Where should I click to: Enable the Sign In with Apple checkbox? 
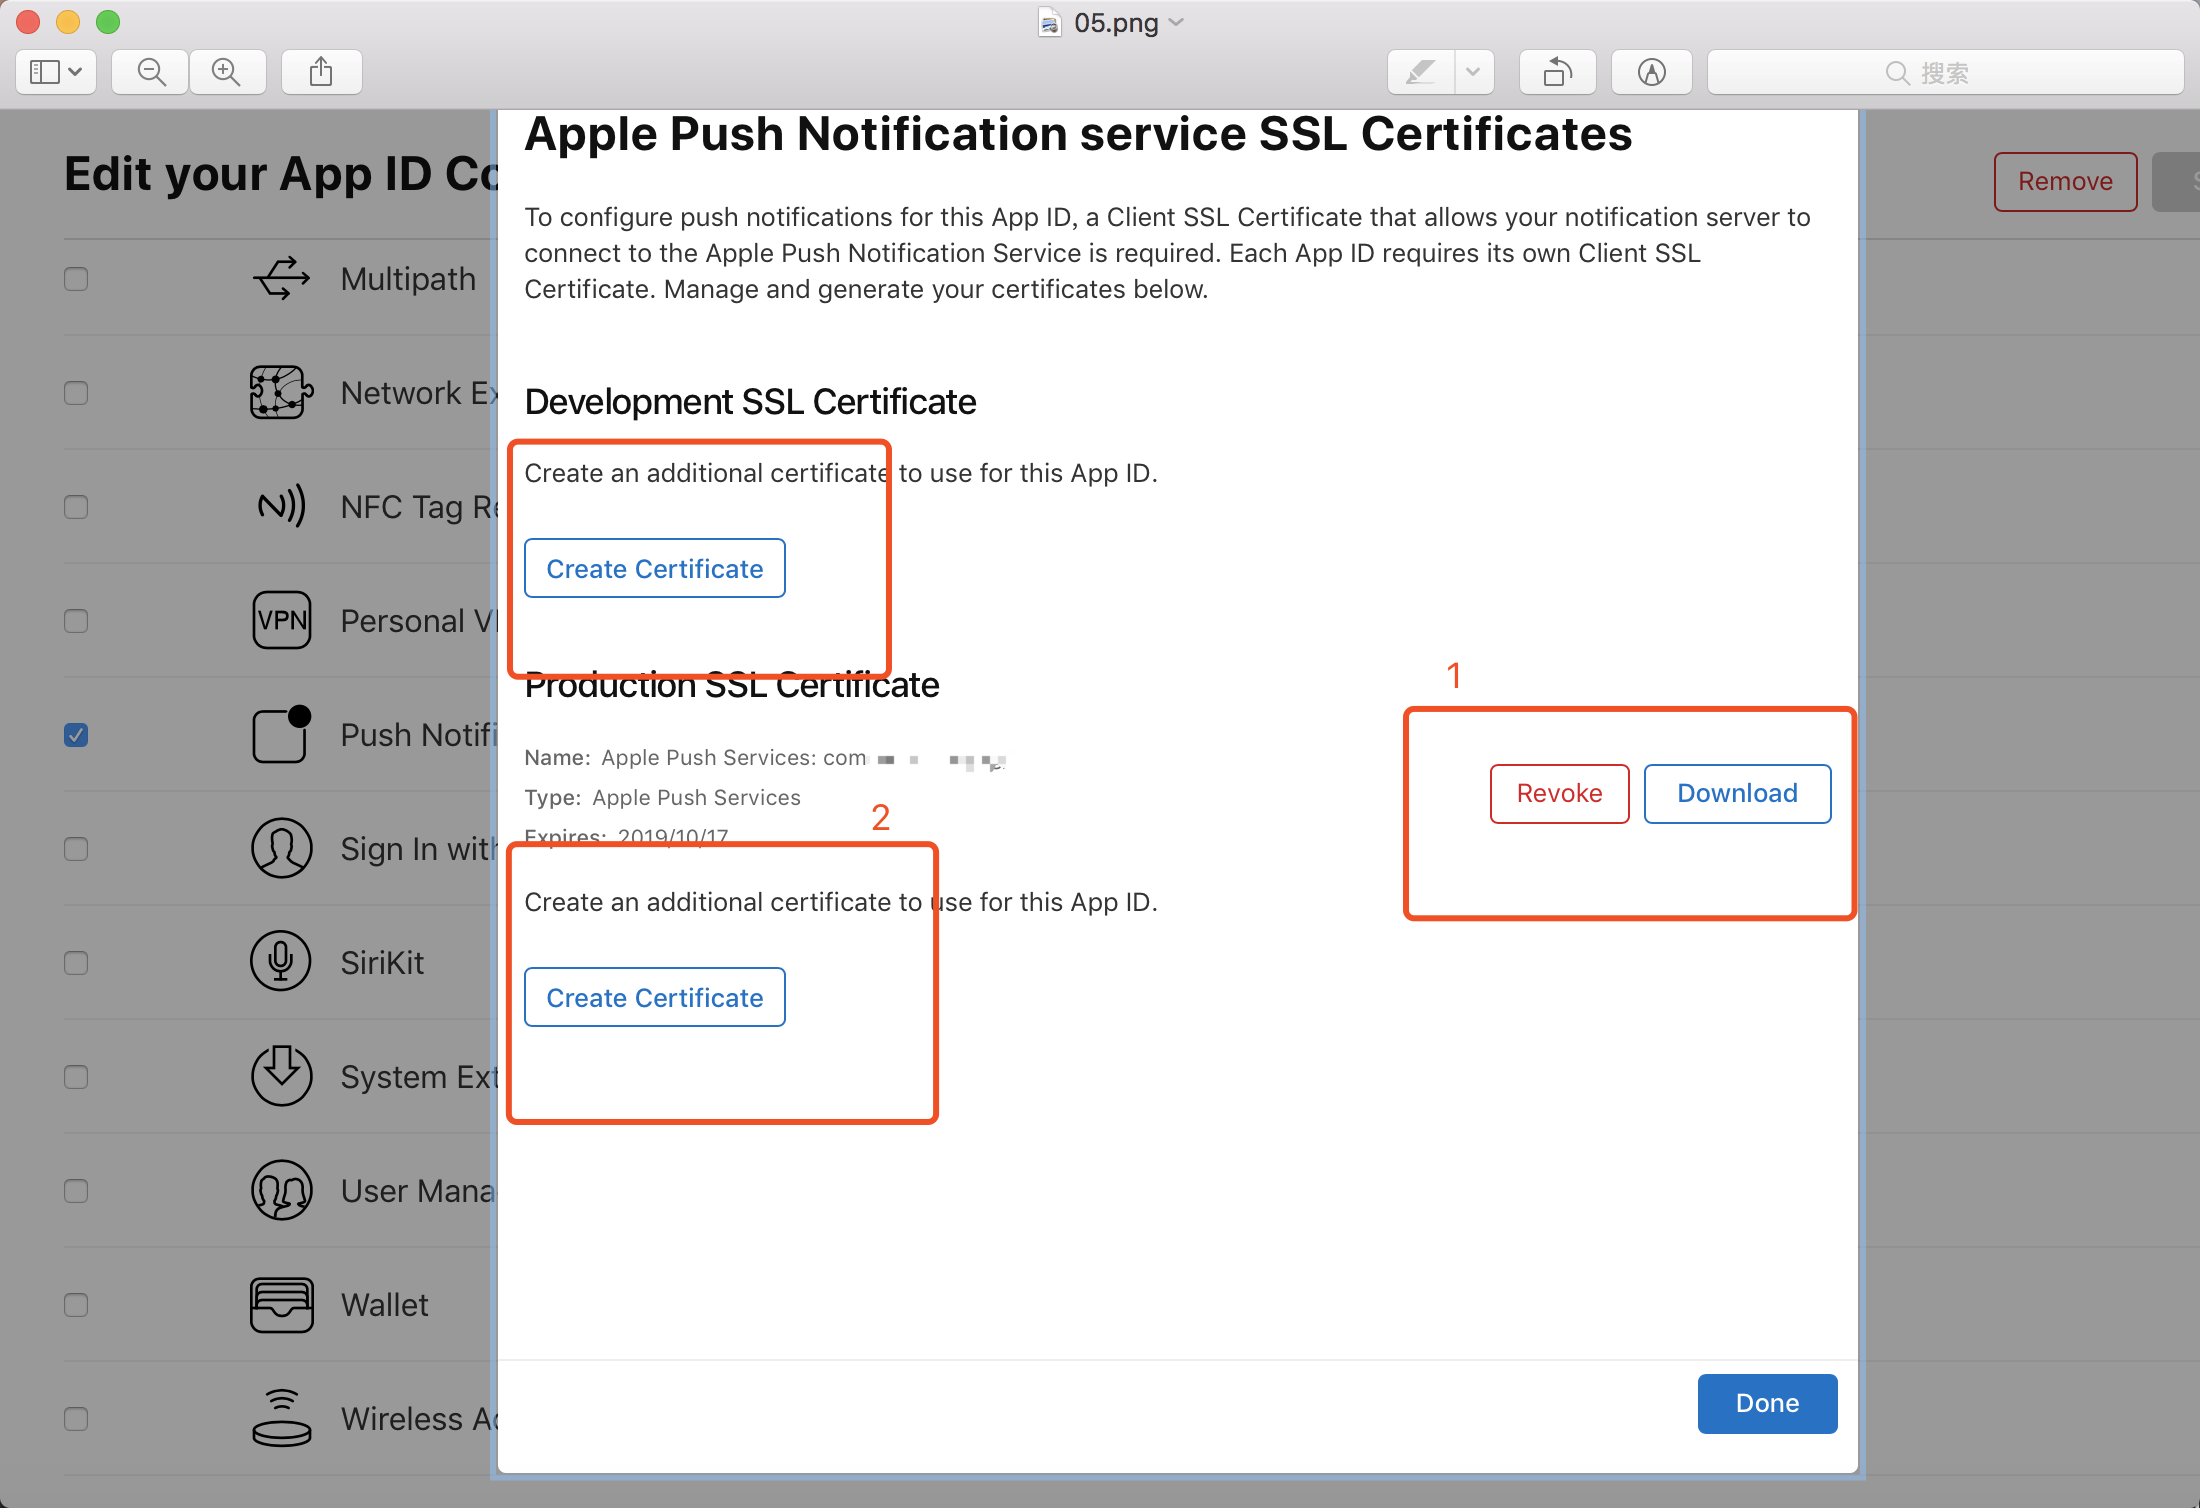click(x=76, y=849)
